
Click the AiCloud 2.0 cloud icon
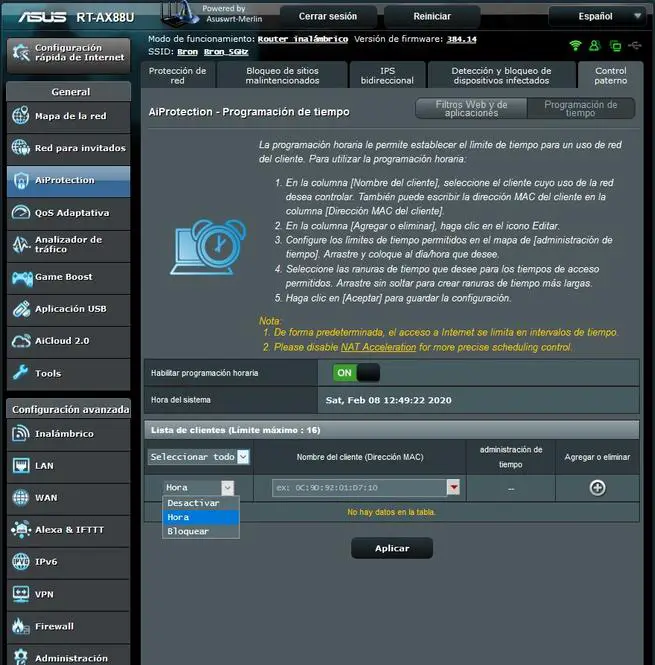(x=21, y=341)
